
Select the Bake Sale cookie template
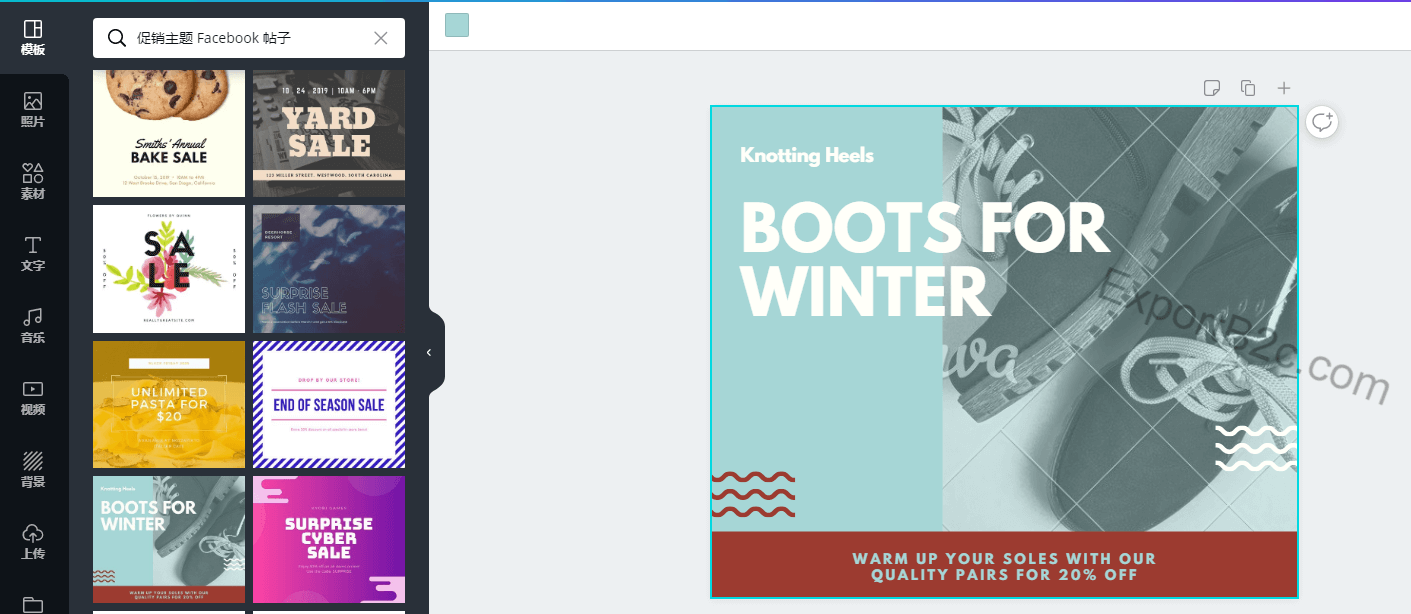[169, 133]
